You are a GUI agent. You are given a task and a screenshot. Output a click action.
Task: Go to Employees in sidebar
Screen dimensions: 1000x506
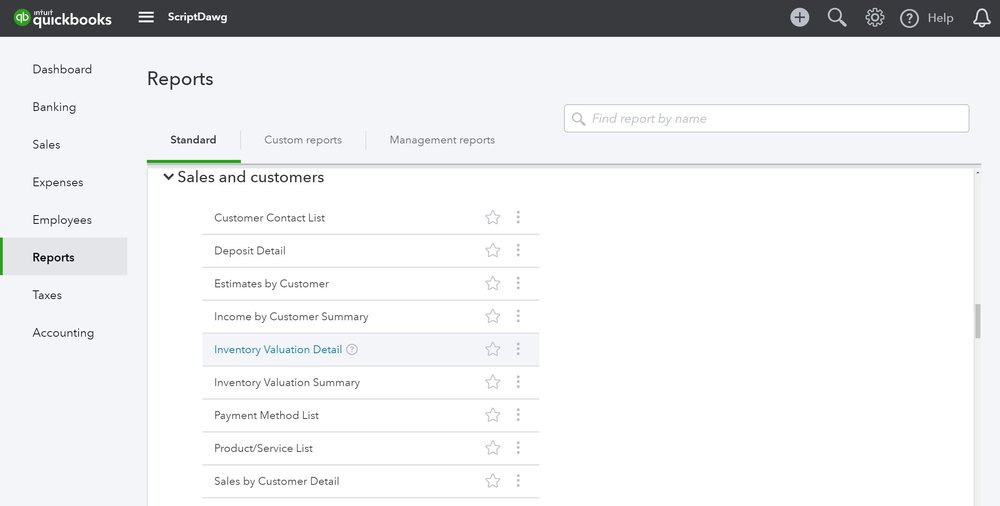point(62,220)
